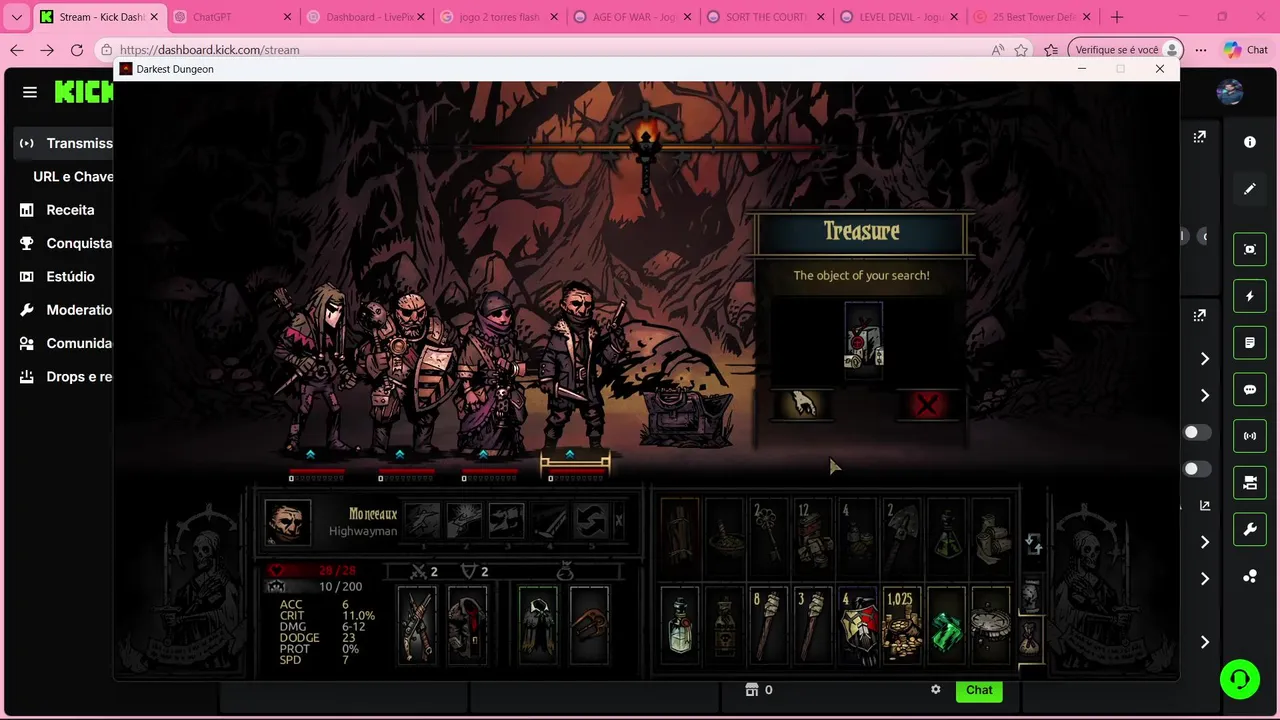Open chat settings gear icon
The width and height of the screenshot is (1280, 720).
pos(936,689)
